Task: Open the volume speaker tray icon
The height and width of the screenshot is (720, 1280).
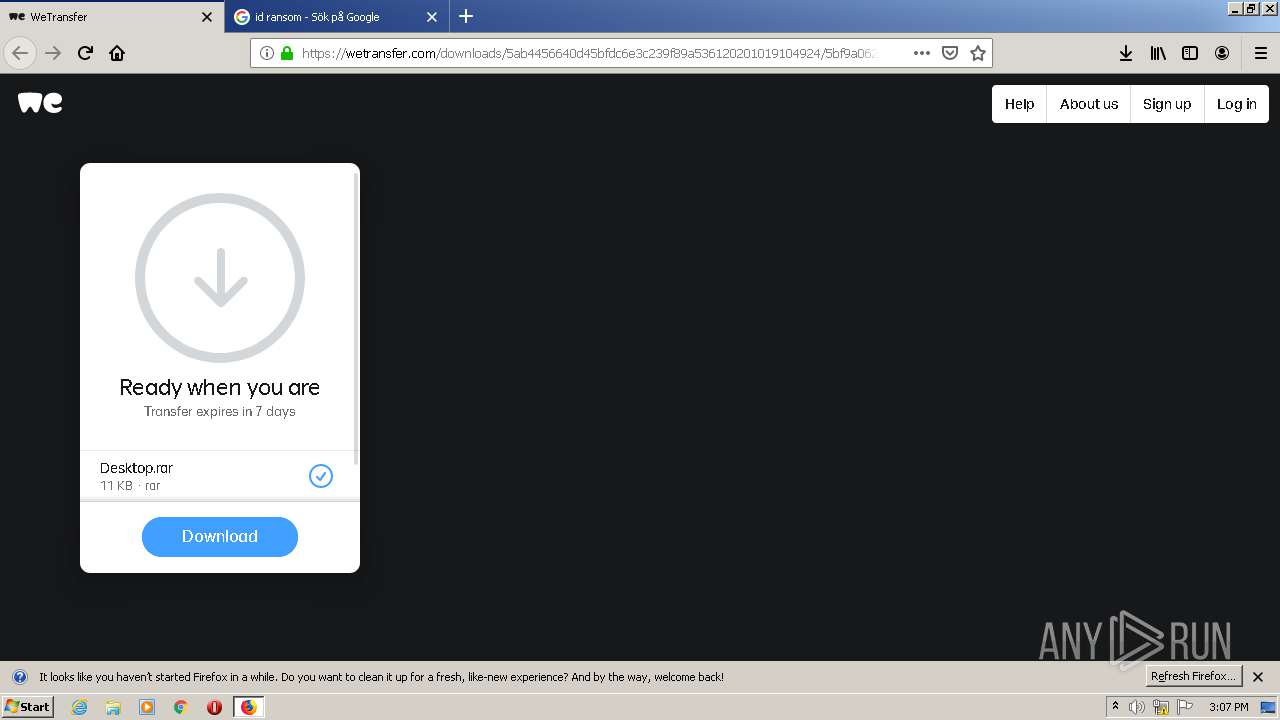Action: [x=1137, y=707]
